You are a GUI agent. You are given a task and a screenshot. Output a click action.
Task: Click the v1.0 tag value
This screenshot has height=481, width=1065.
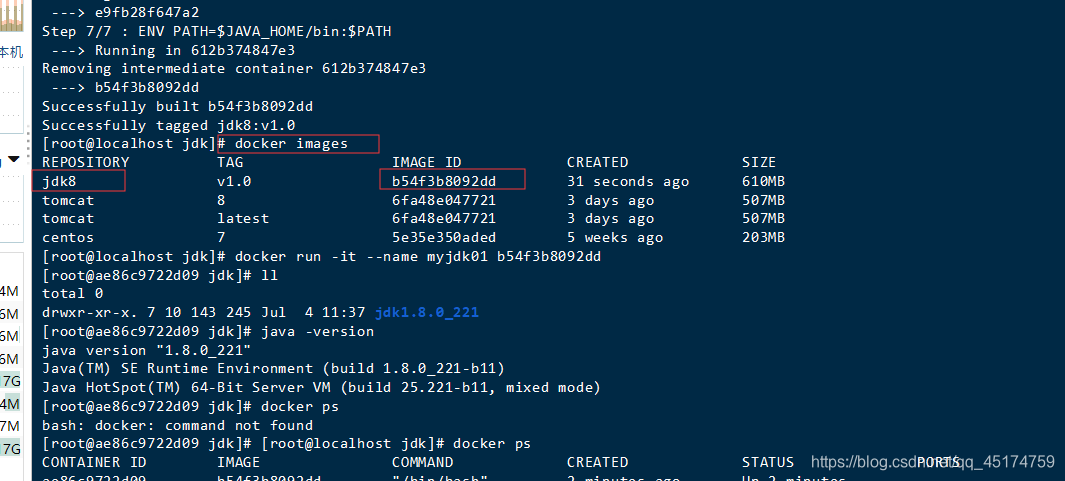[x=234, y=181]
